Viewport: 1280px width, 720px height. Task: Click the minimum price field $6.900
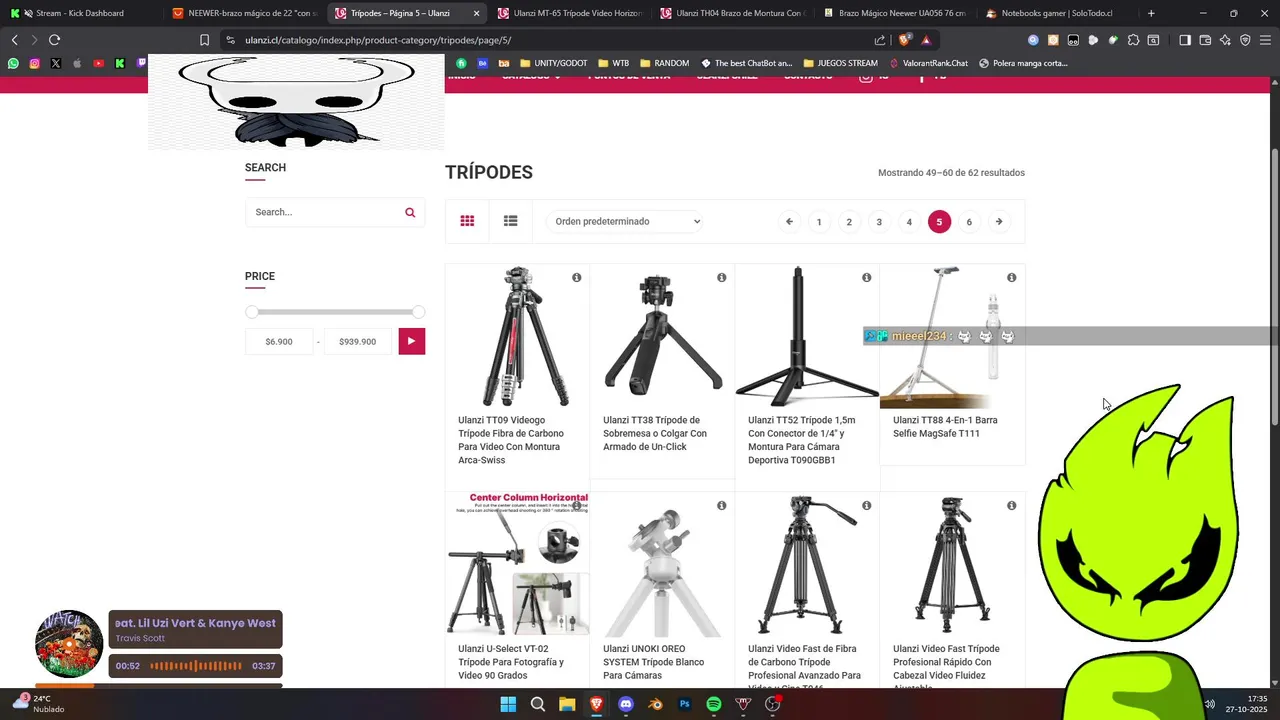tap(279, 341)
